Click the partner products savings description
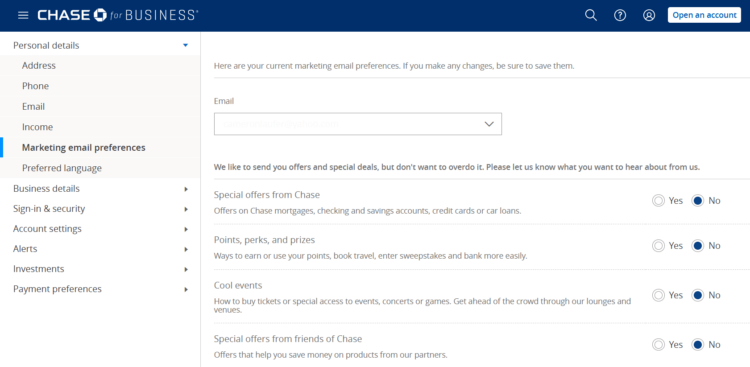750x367 pixels. coord(331,355)
